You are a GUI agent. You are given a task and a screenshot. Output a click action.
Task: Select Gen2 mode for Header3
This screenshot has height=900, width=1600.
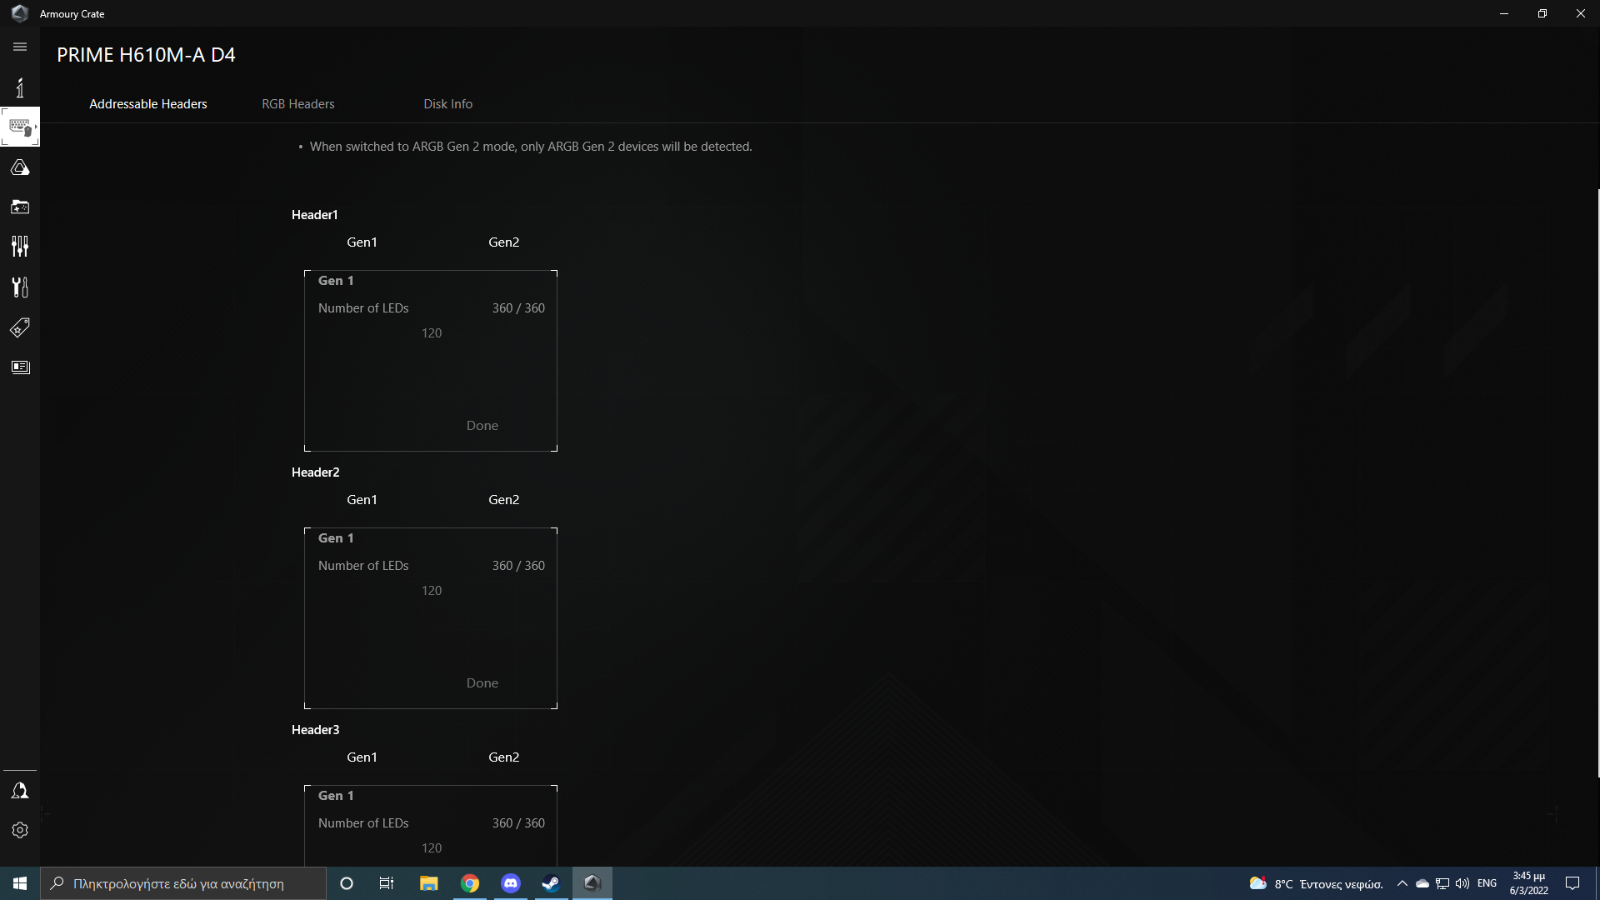coord(504,757)
